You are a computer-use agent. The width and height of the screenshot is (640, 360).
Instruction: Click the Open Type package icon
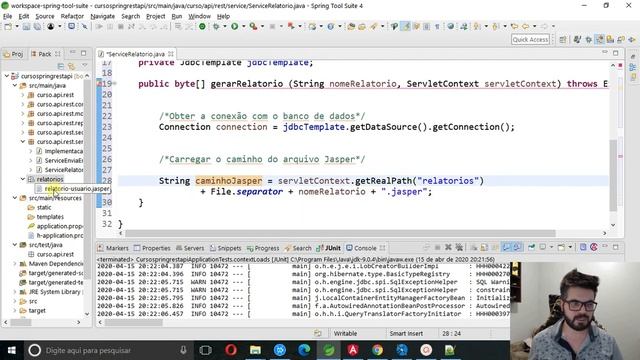tap(351, 27)
